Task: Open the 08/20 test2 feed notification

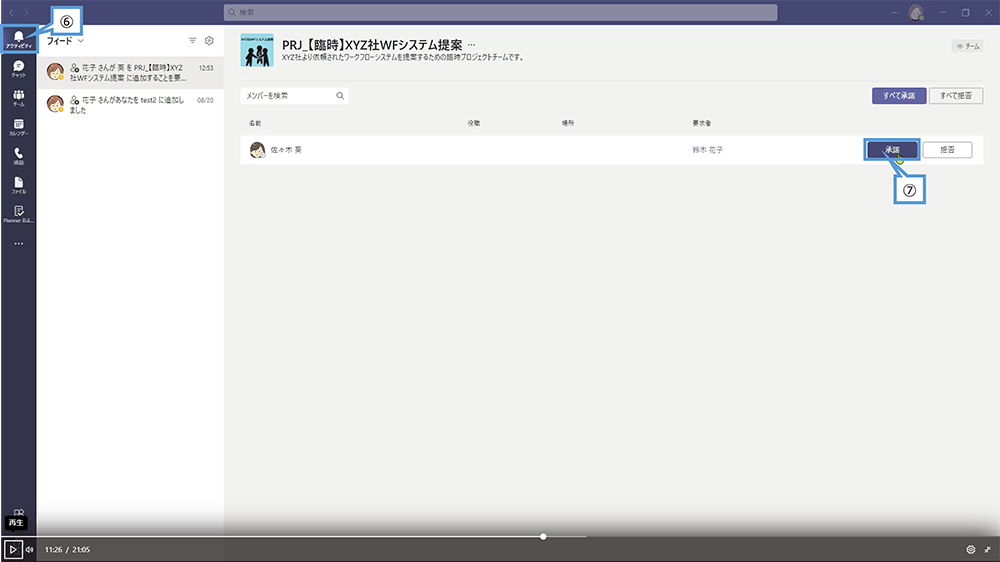Action: [x=130, y=105]
